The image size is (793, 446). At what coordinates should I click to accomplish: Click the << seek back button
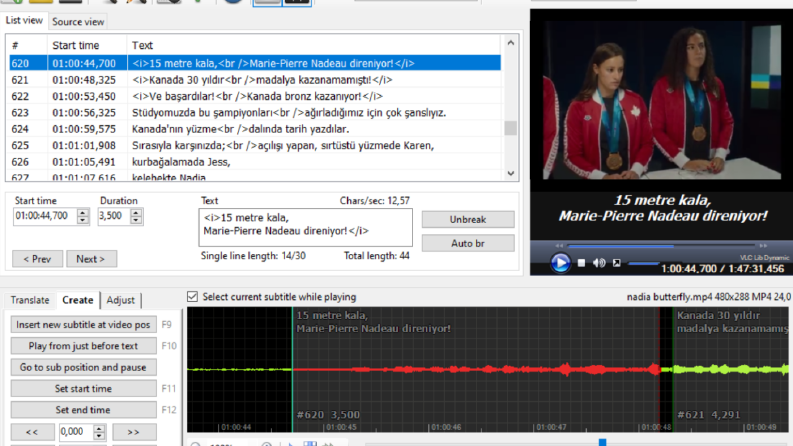[32, 432]
